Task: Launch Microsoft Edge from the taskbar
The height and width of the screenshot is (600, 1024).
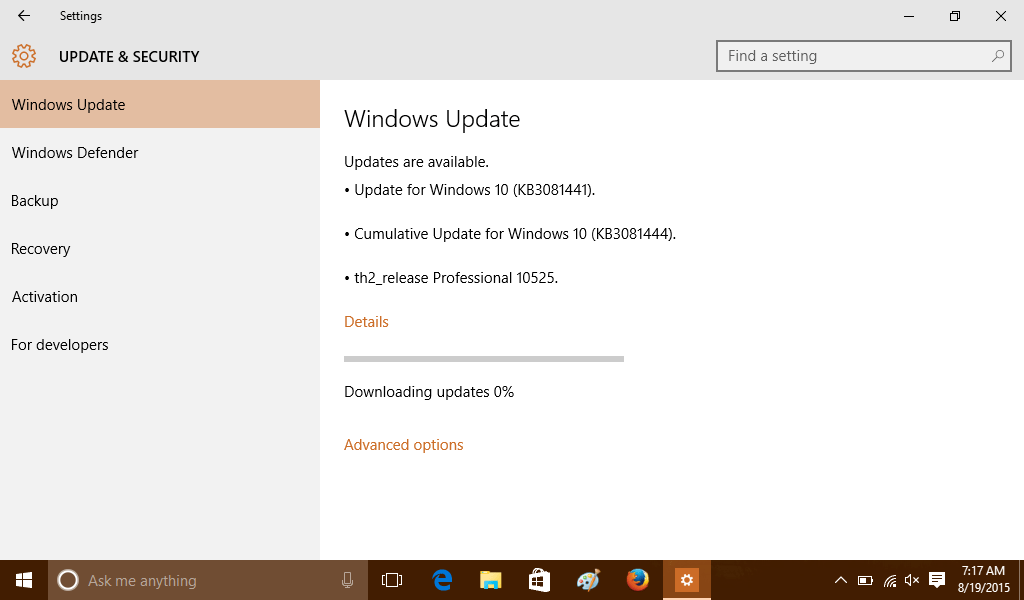Action: click(x=442, y=580)
